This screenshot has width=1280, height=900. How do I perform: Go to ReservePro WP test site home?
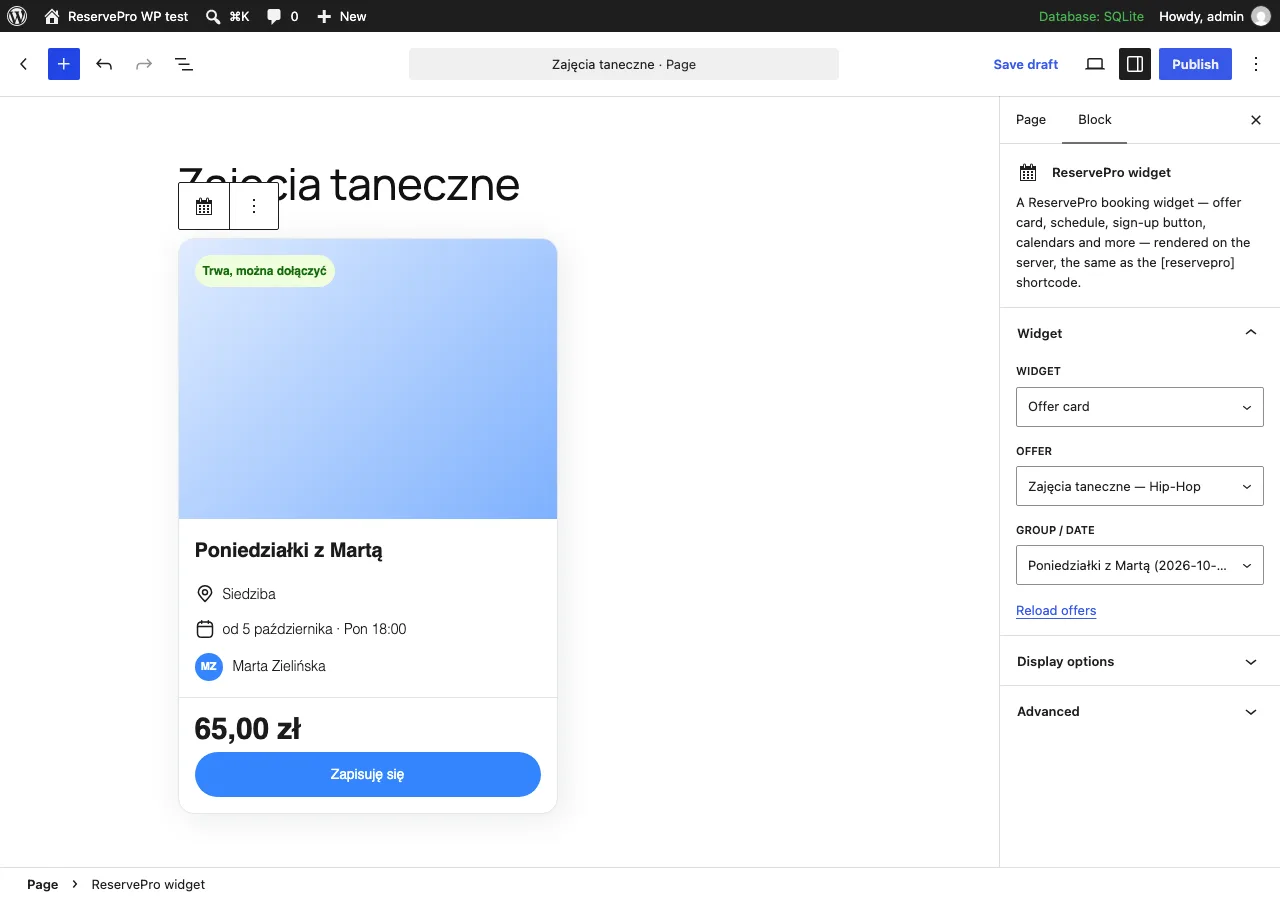point(116,16)
